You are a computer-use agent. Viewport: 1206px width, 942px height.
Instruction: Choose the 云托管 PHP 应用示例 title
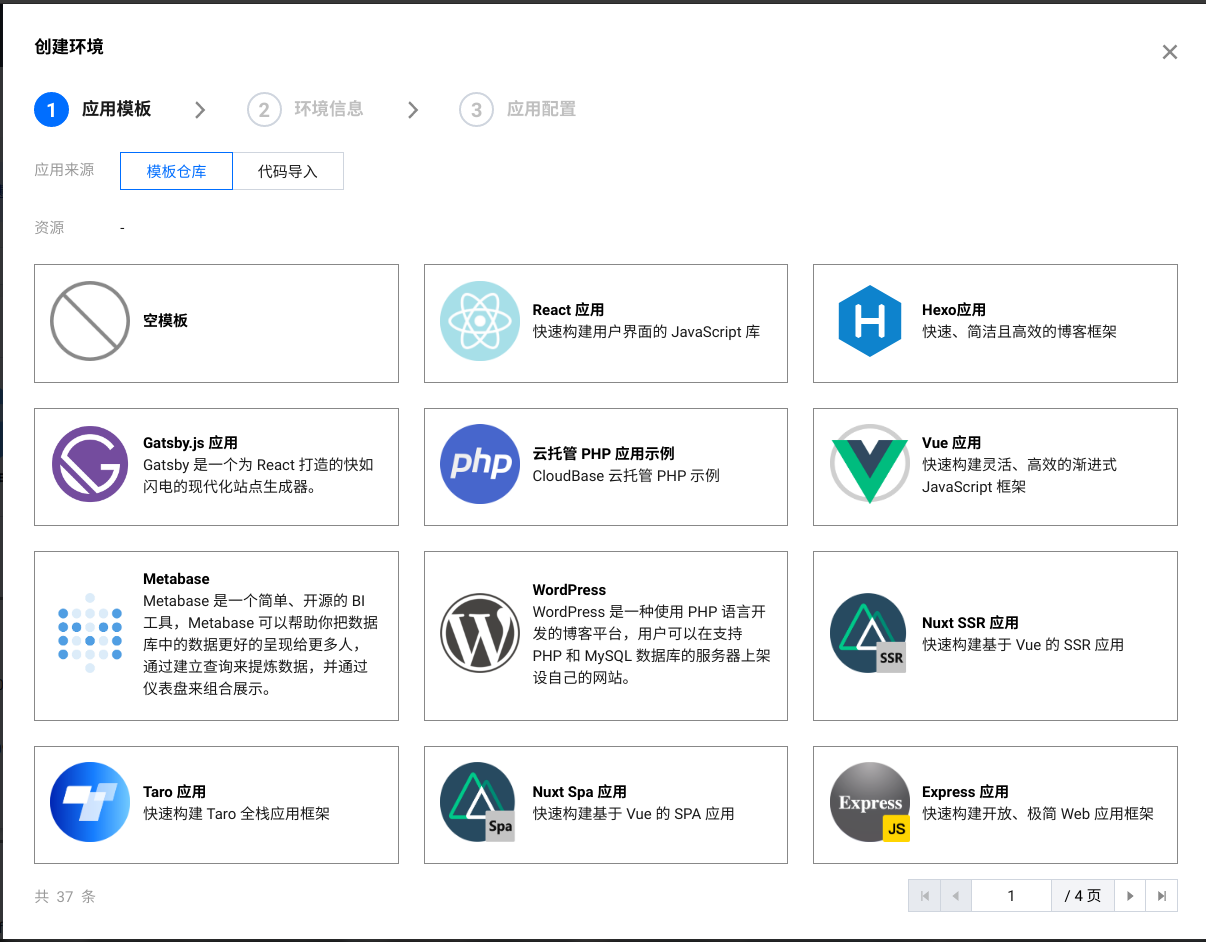(x=604, y=454)
